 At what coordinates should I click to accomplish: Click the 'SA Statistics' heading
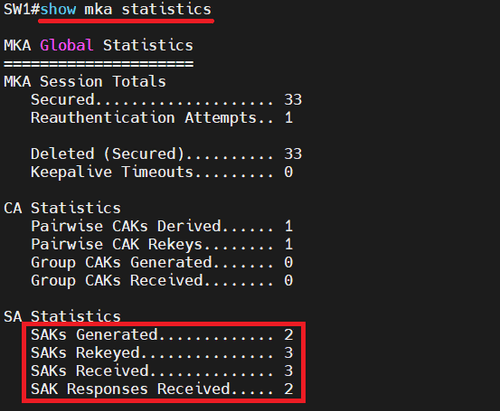pos(62,316)
